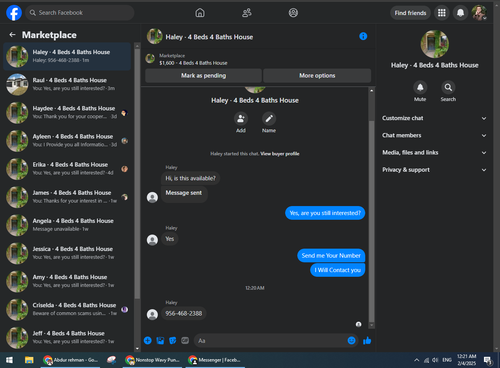Open Messenger Chrome window in taskbar
The height and width of the screenshot is (368, 500).
pyautogui.click(x=214, y=360)
